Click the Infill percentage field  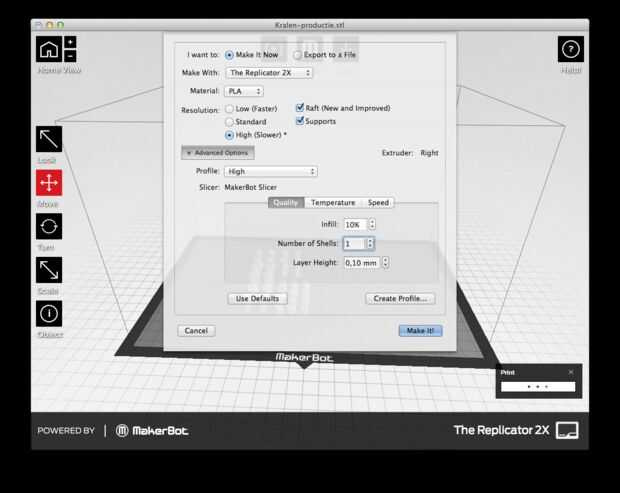point(355,225)
